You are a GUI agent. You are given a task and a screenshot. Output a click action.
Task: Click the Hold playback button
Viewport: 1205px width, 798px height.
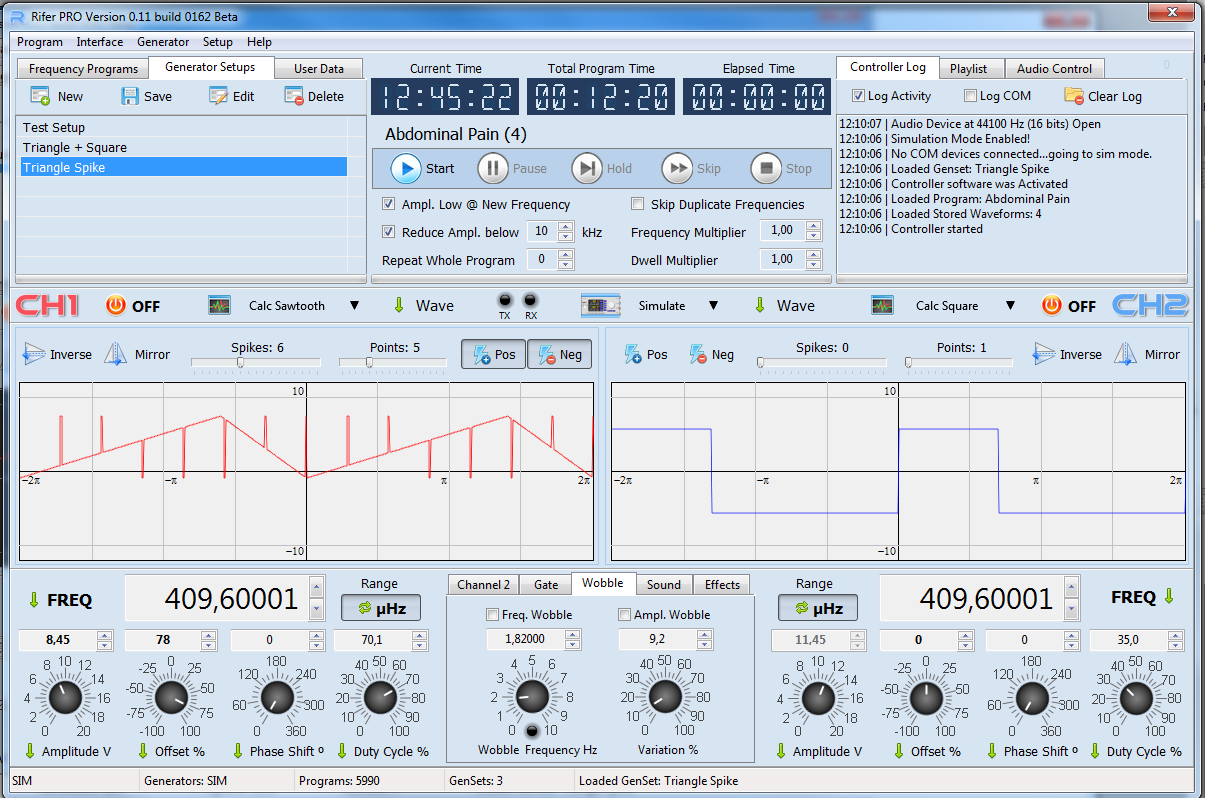(587, 168)
